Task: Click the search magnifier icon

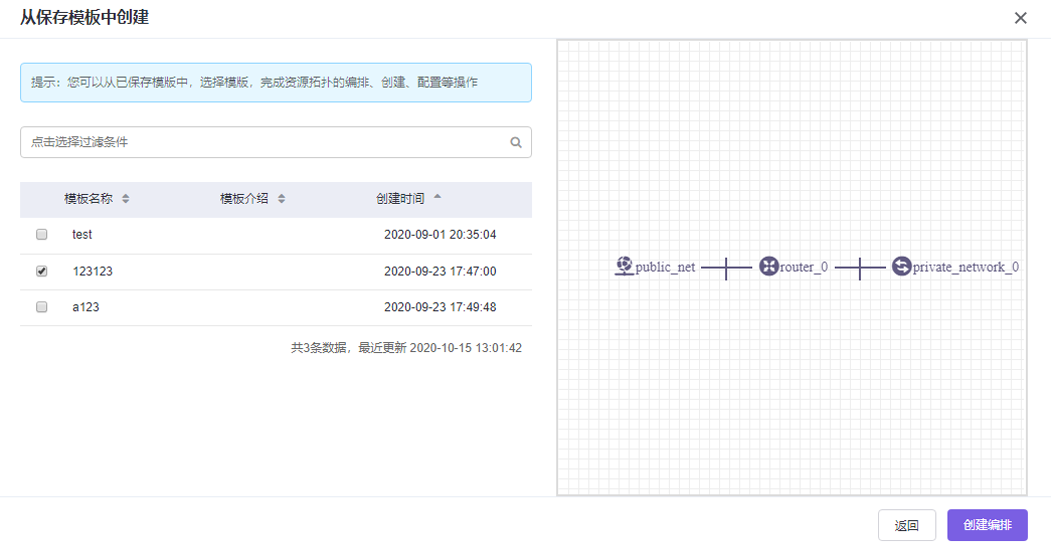Action: (x=516, y=143)
